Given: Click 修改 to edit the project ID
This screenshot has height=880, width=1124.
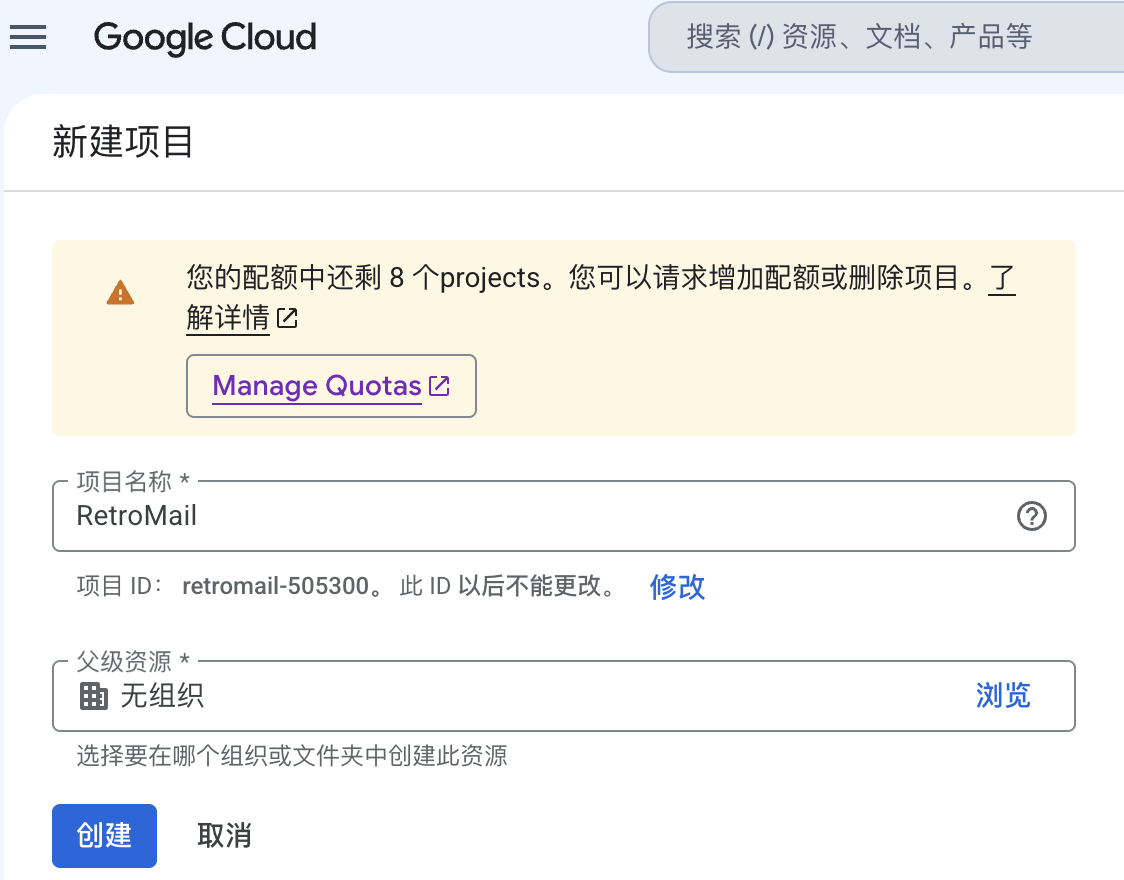Looking at the screenshot, I should tap(677, 587).
